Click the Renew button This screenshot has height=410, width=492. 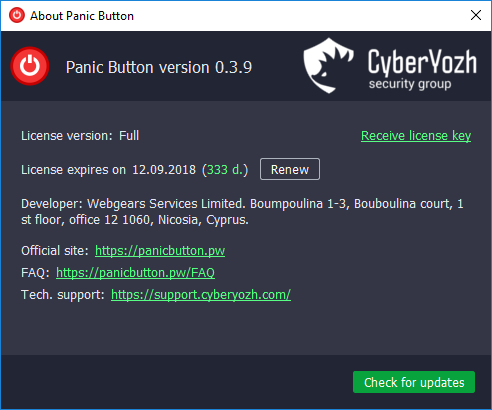point(290,169)
